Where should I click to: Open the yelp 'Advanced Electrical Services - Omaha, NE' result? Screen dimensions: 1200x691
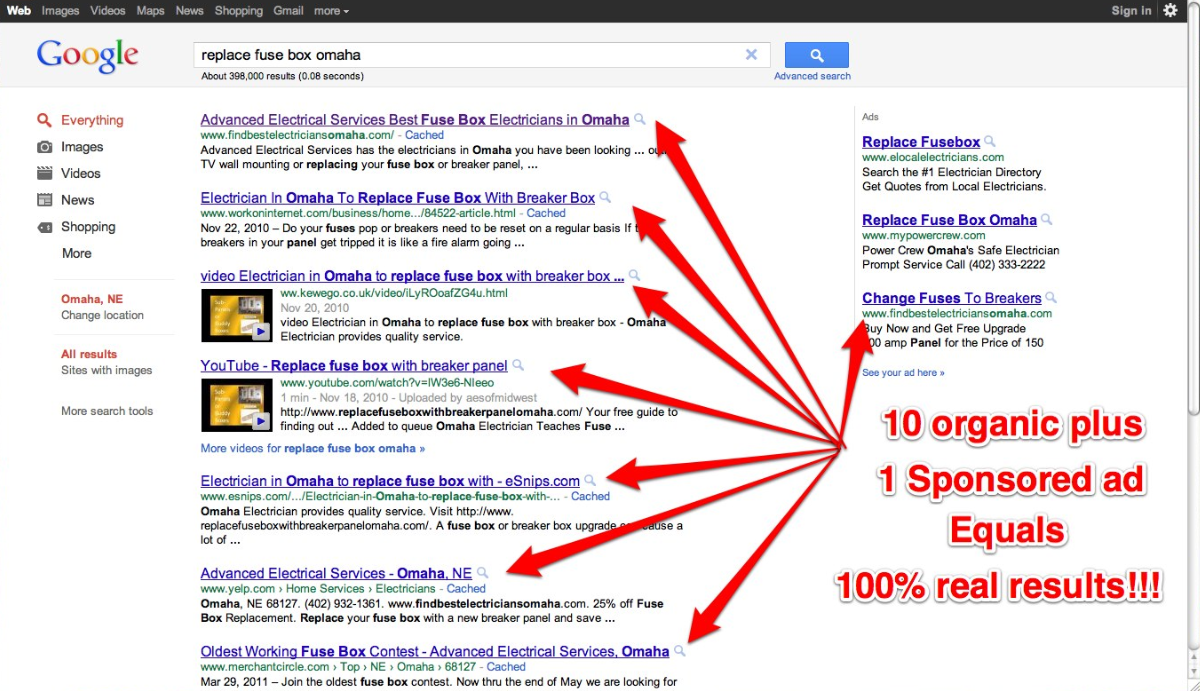[336, 574]
